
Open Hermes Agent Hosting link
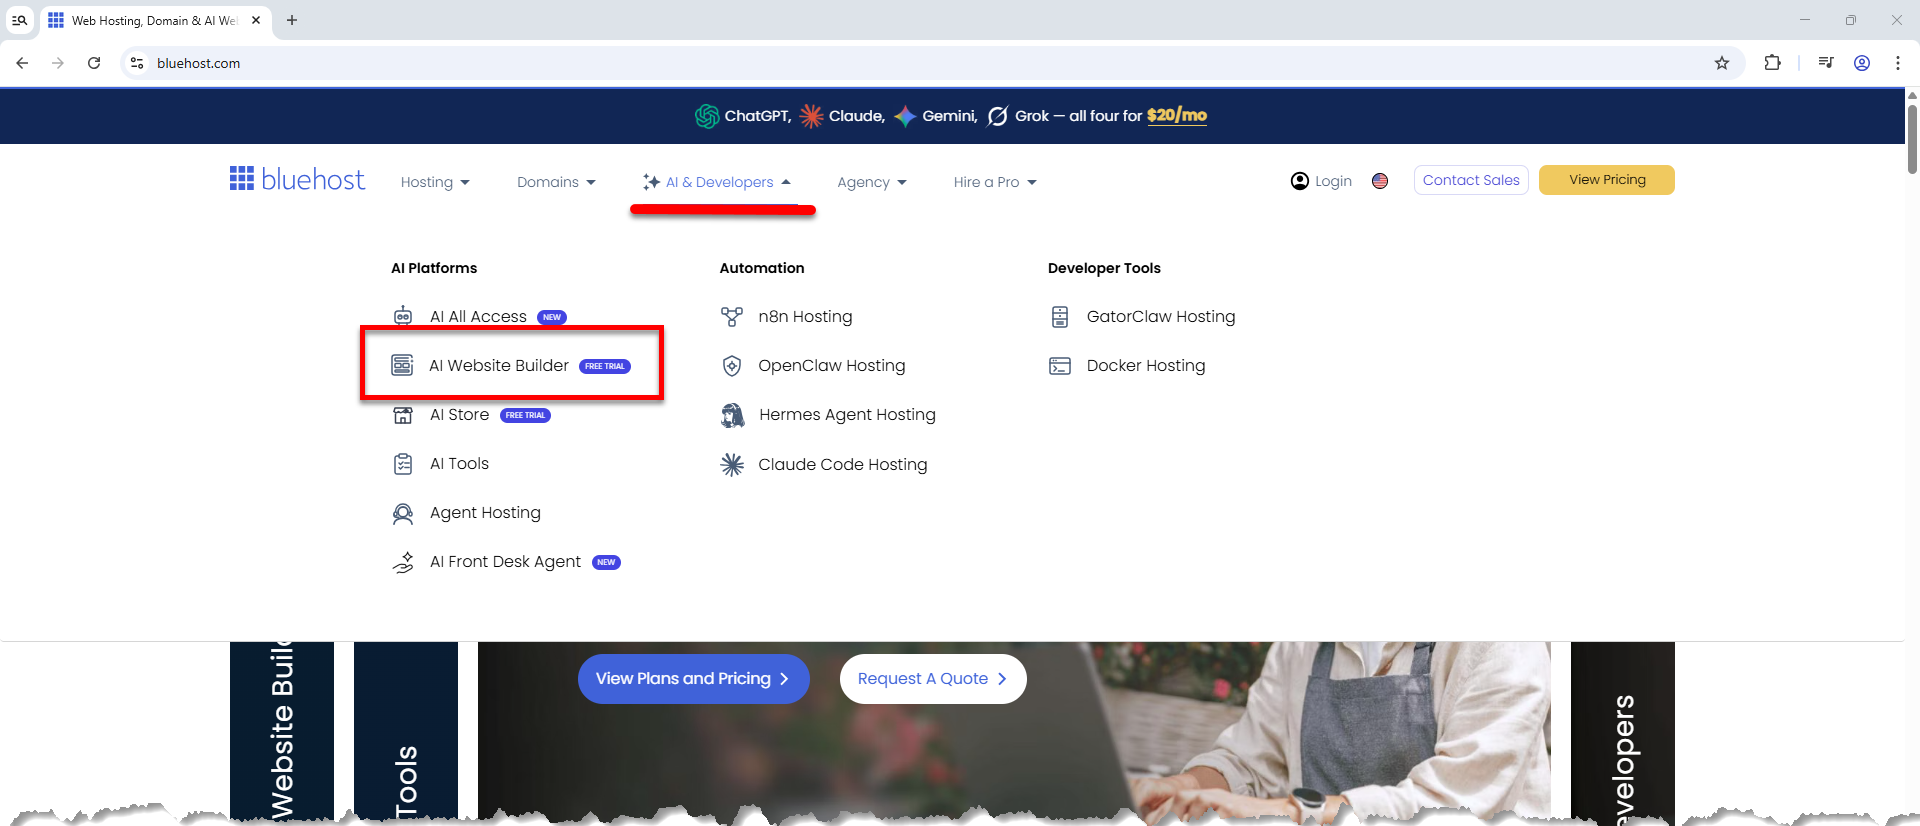(x=828, y=415)
